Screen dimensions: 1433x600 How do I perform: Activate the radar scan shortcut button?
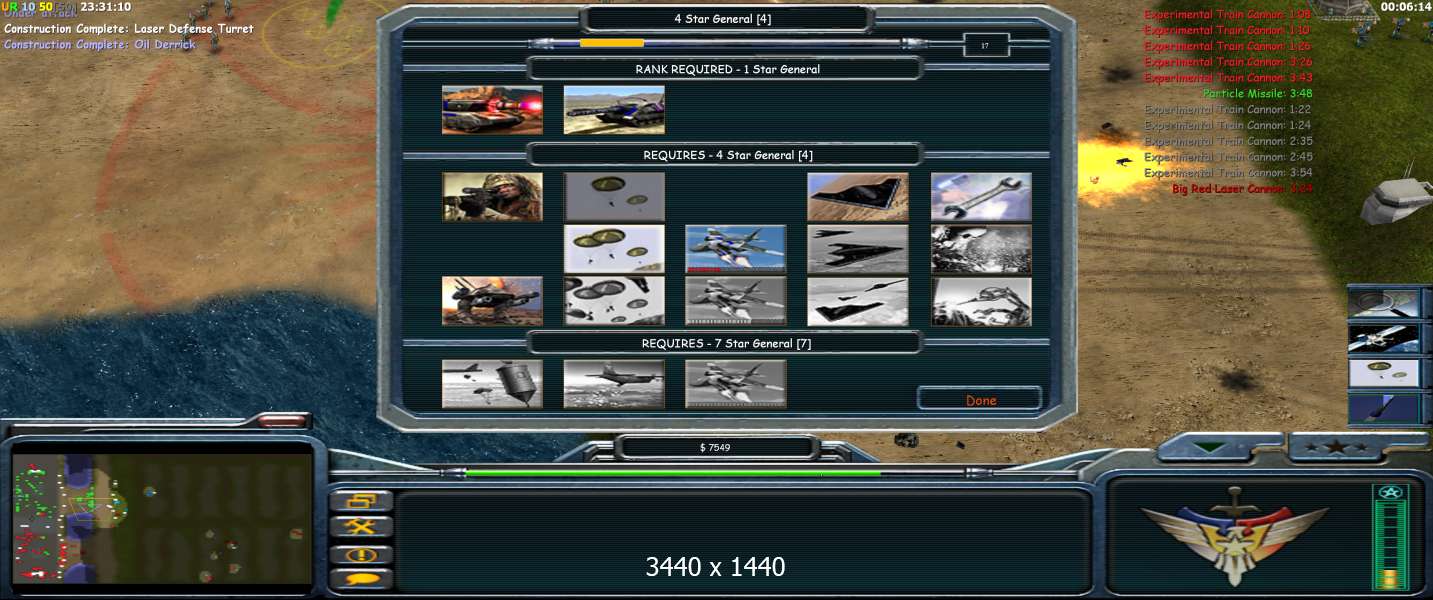[1384, 303]
